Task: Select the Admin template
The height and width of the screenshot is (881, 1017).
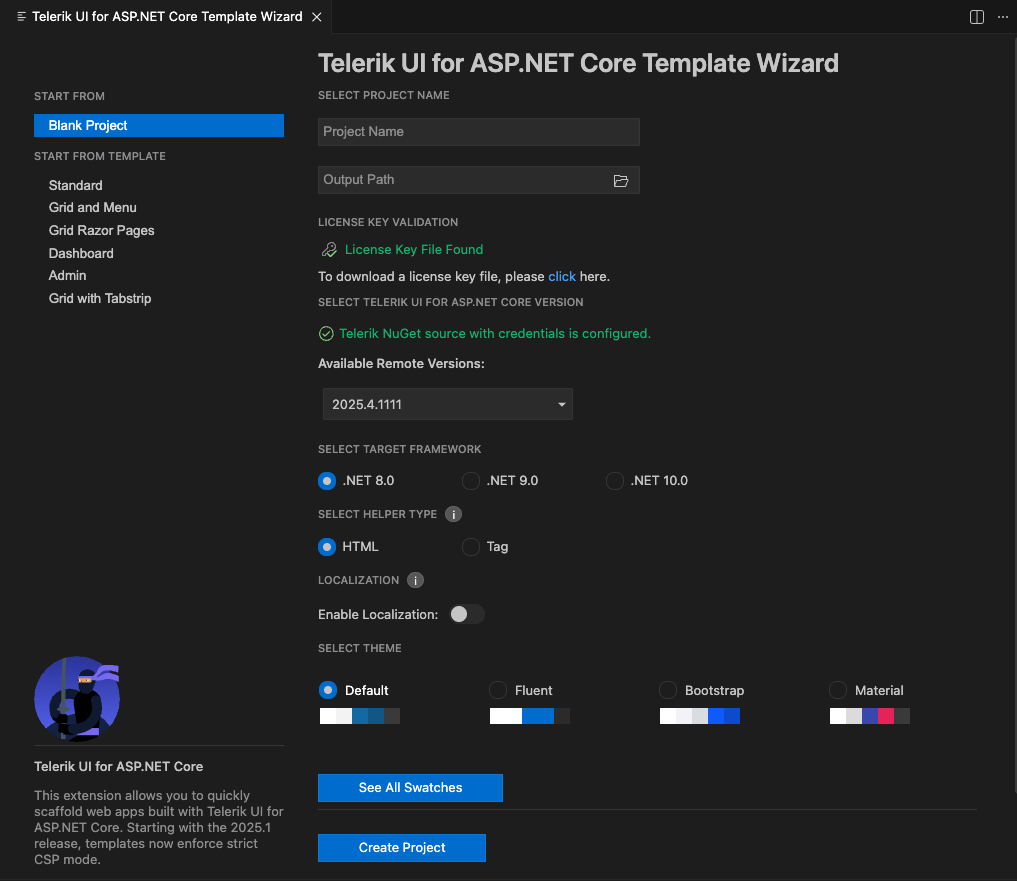Action: (67, 276)
